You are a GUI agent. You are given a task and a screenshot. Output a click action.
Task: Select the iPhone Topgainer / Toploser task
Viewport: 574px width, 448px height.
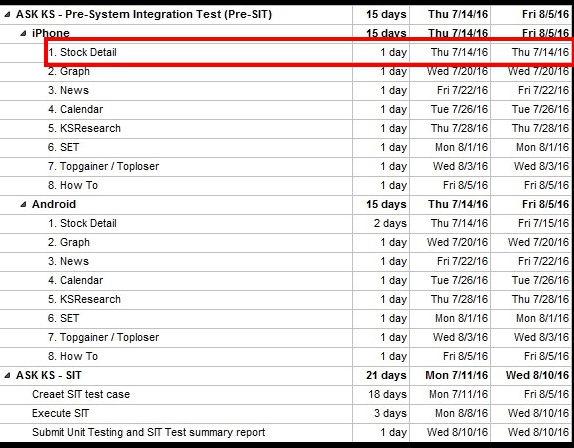pos(104,167)
